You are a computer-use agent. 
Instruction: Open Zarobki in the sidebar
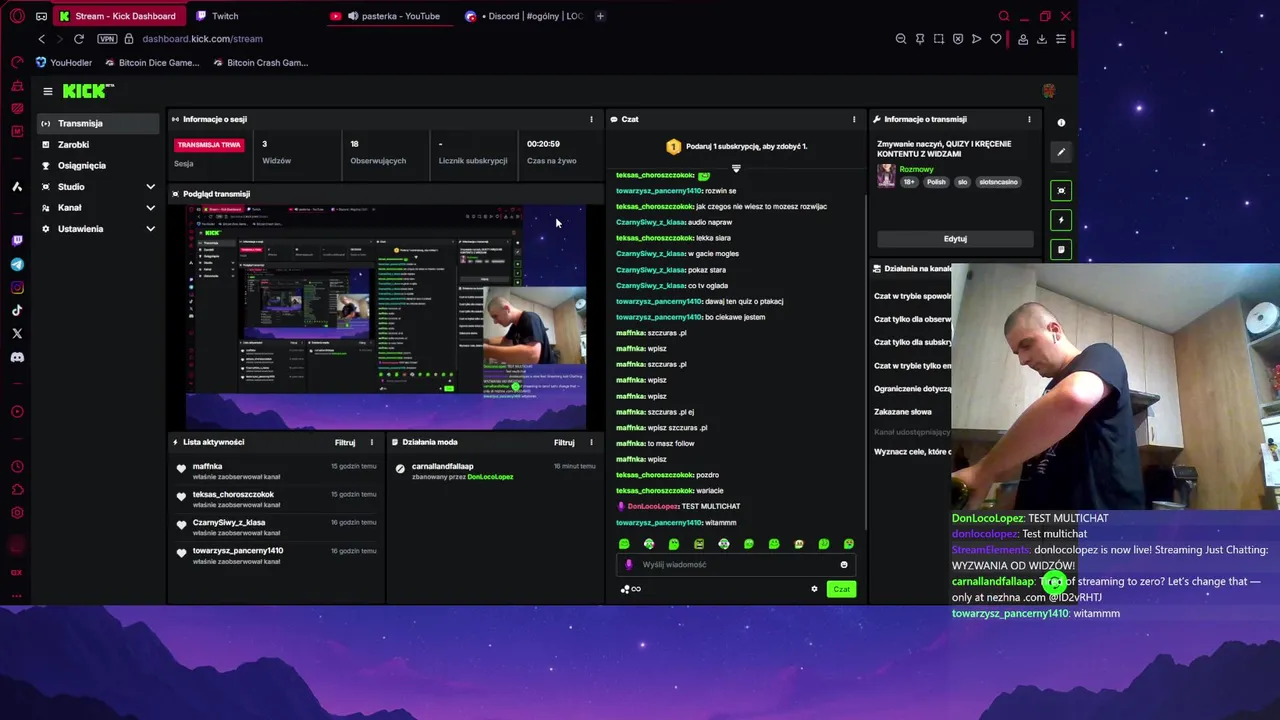tap(98, 145)
